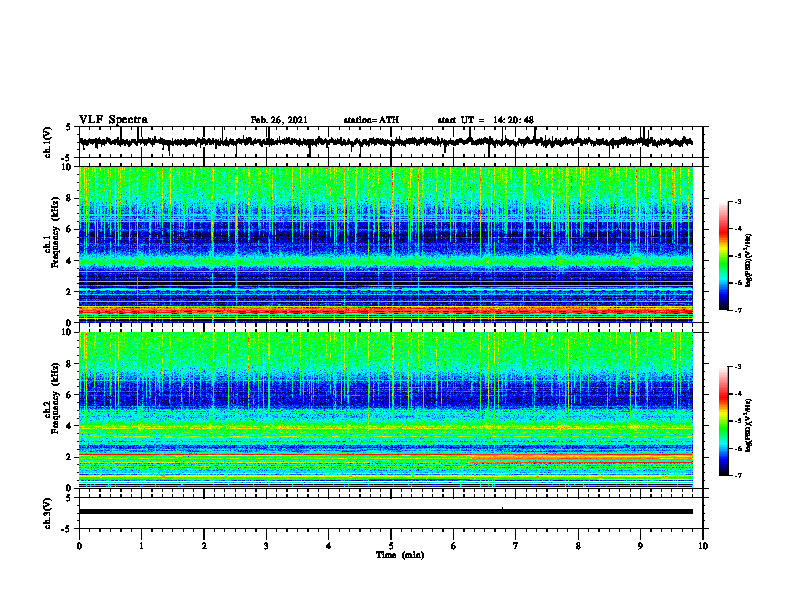Click the ch.1(V) axis tick label "5"
792x612 pixels.
coord(69,128)
